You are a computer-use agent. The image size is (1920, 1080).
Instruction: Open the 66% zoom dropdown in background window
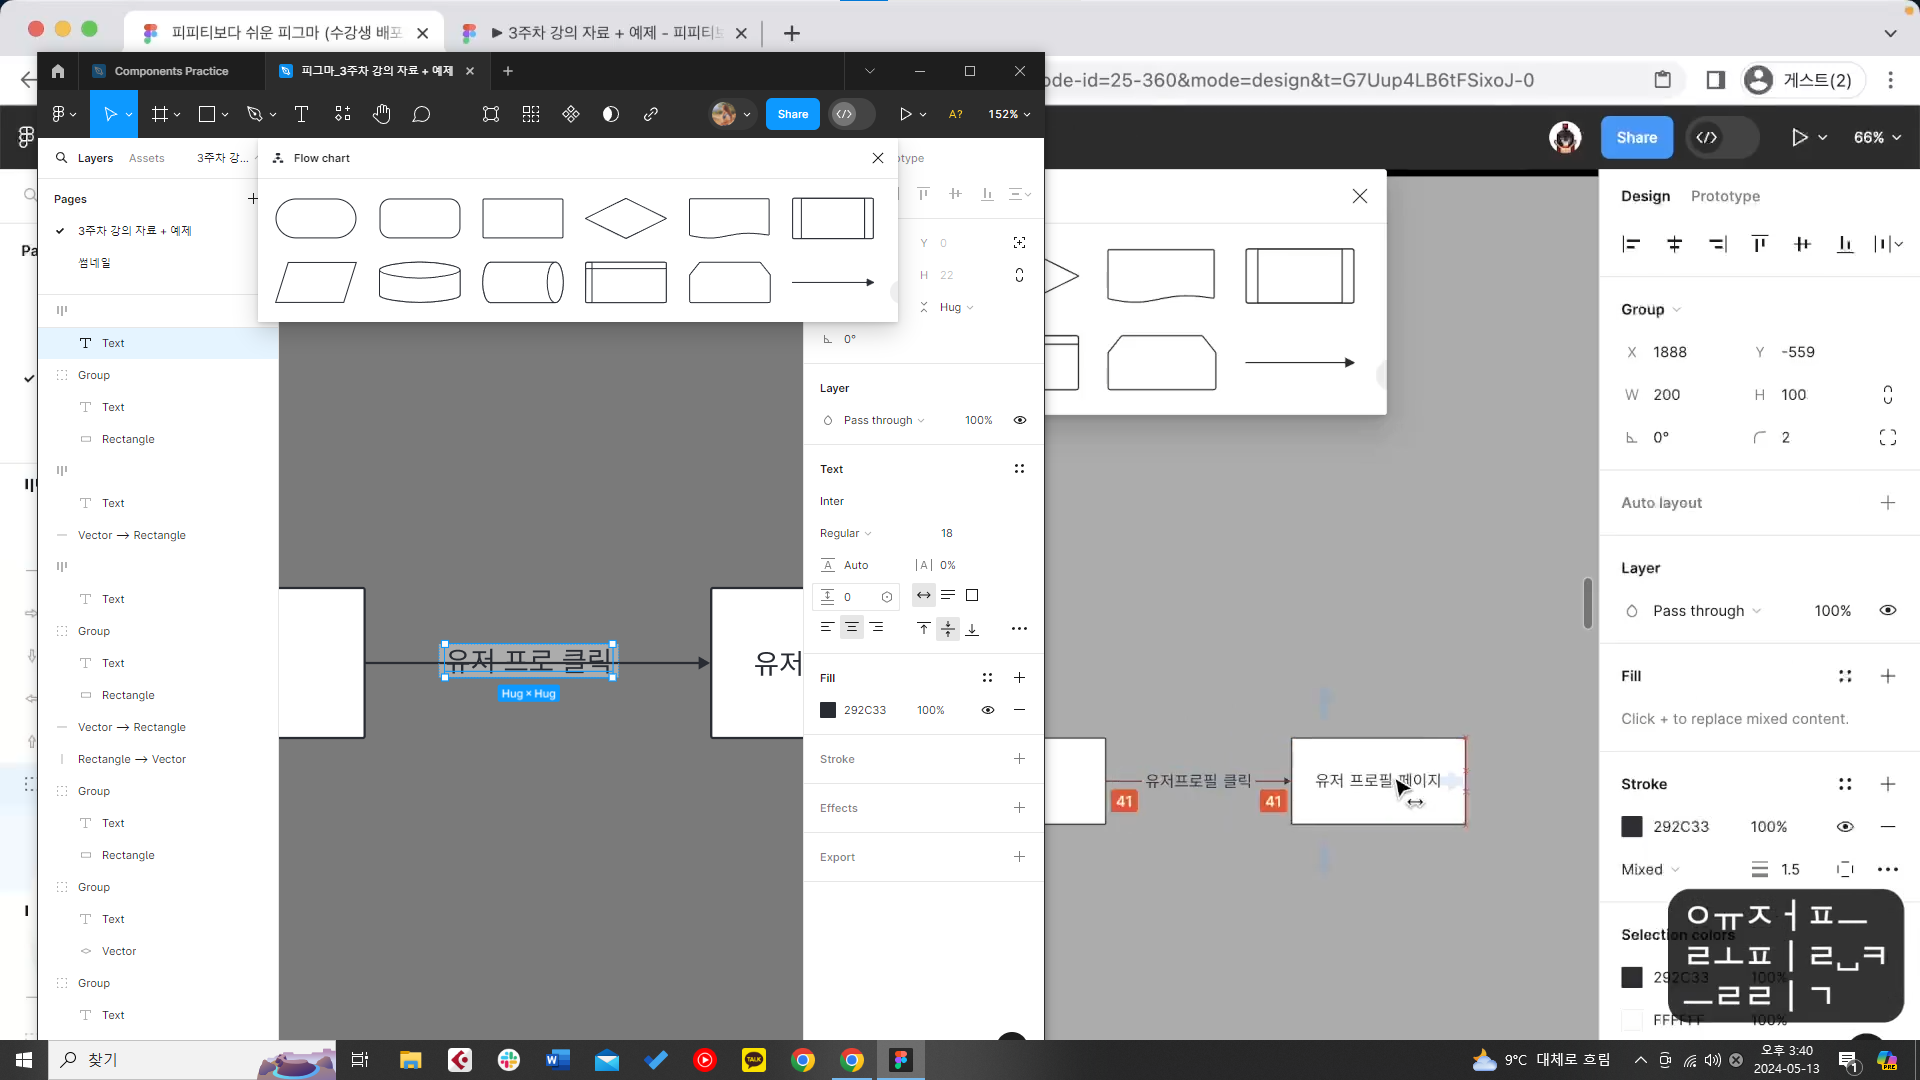pos(1877,138)
